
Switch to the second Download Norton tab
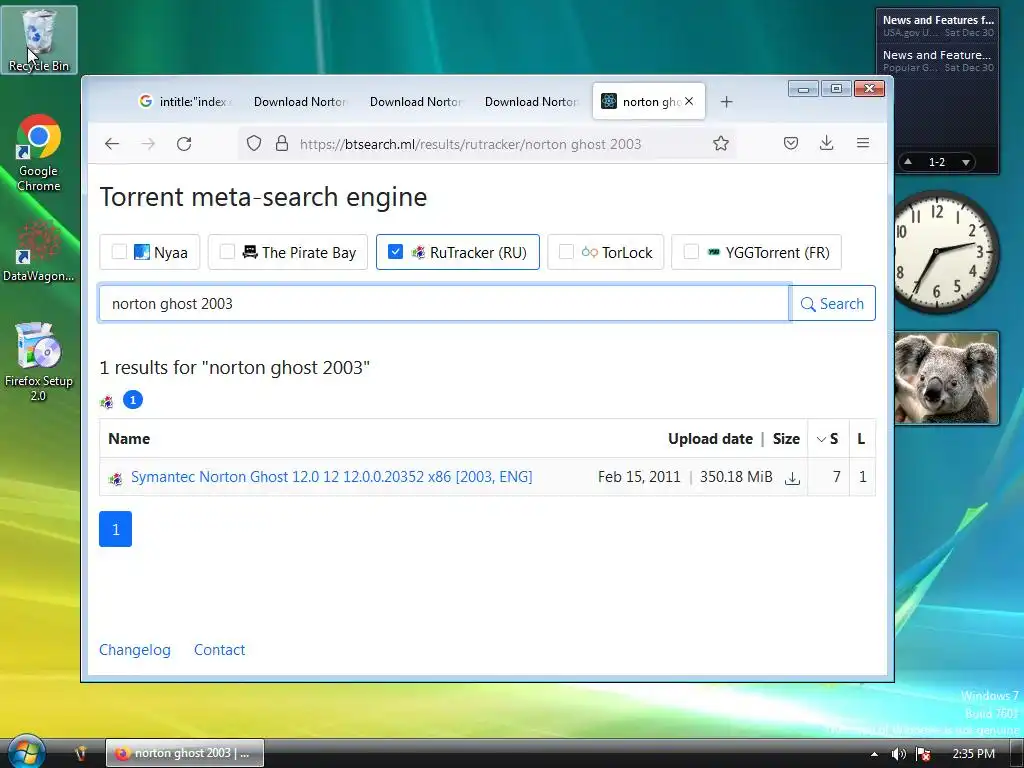(416, 102)
